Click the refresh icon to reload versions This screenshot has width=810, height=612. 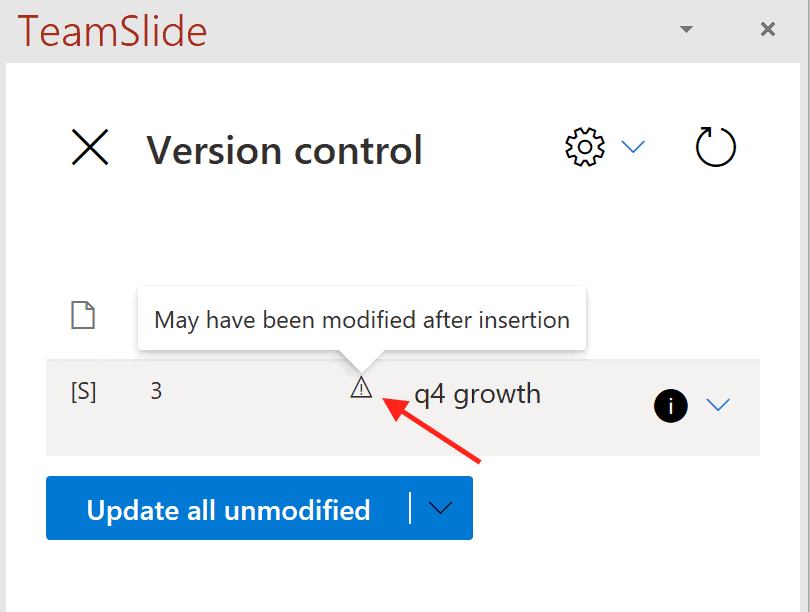(x=716, y=146)
